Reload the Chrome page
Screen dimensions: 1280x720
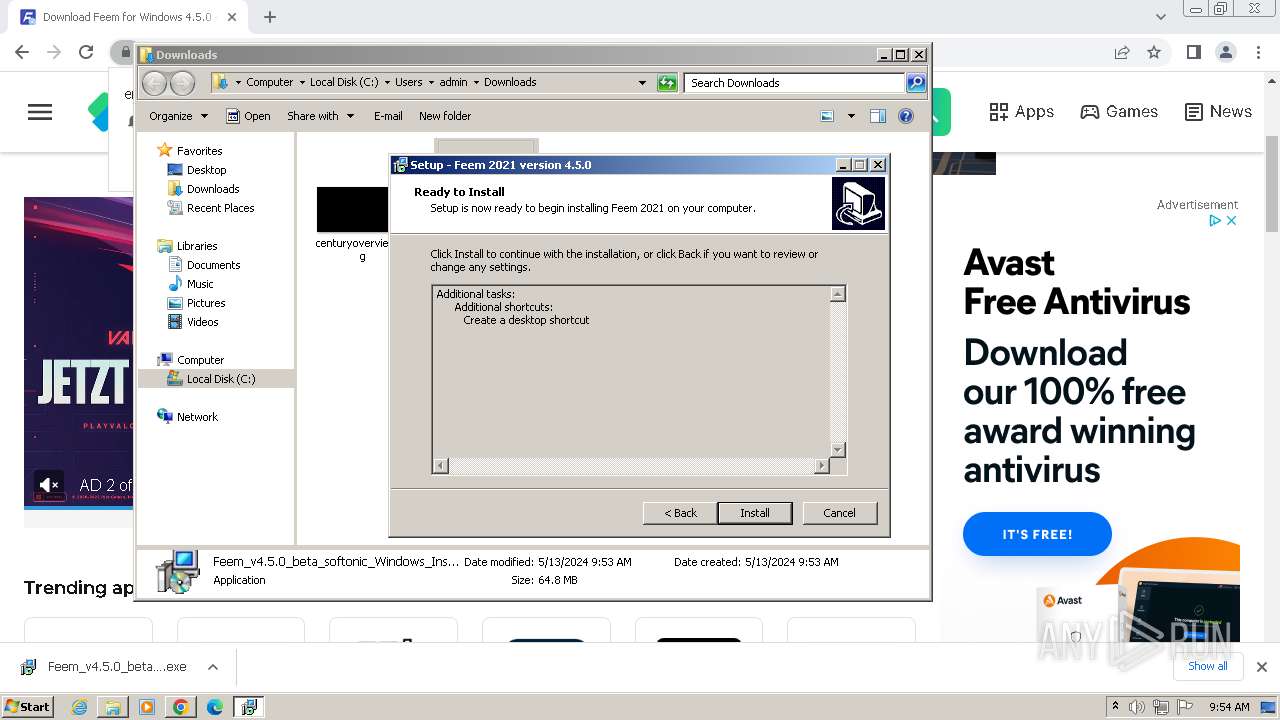click(86, 52)
